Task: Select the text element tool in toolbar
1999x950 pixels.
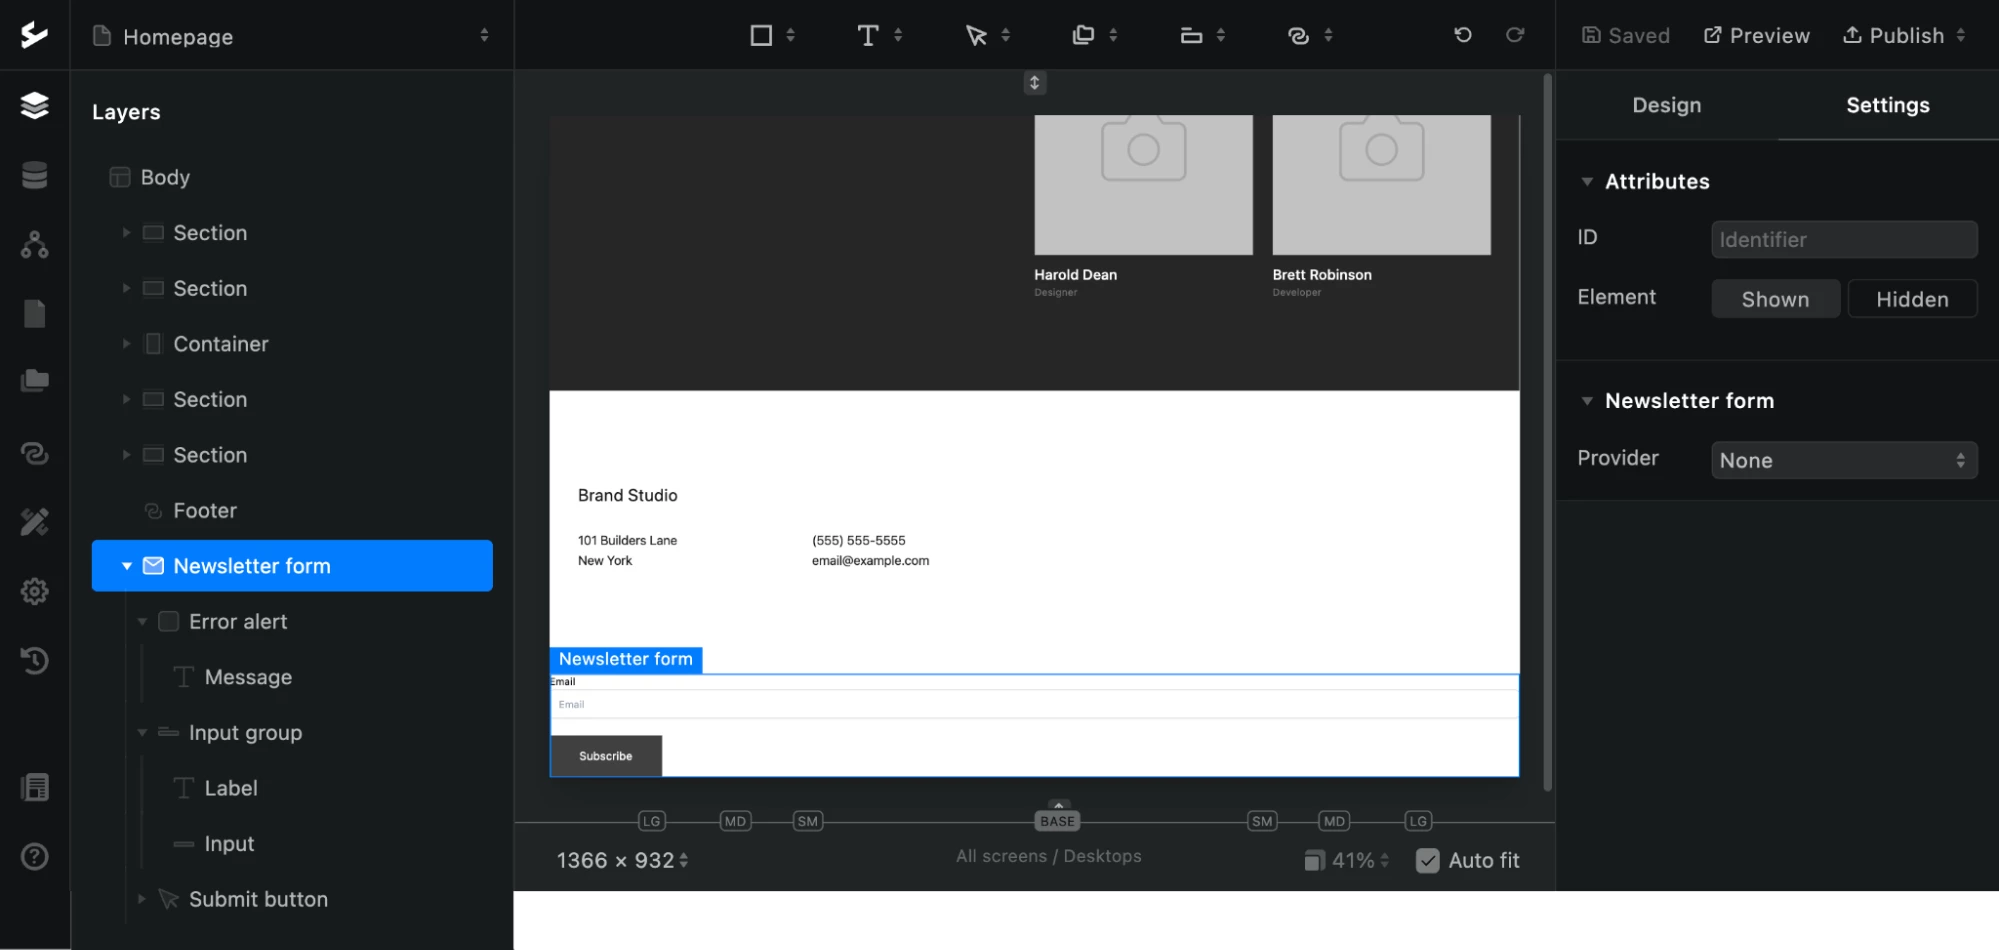Action: 868,36
